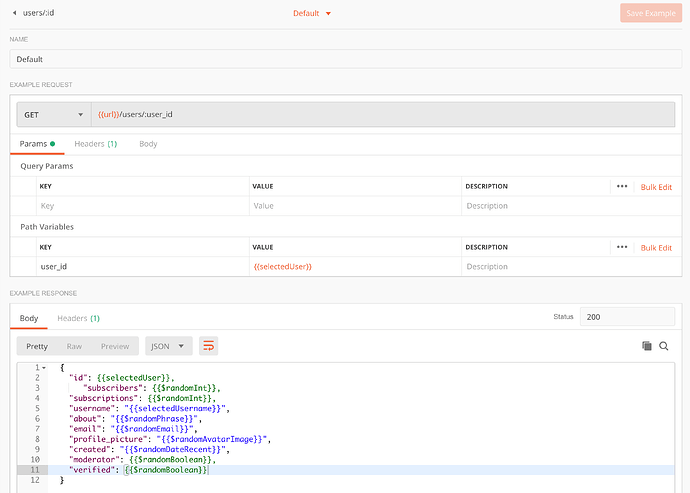Collapse the JSON fold arrow at line 1
The width and height of the screenshot is (690, 493).
[44, 368]
